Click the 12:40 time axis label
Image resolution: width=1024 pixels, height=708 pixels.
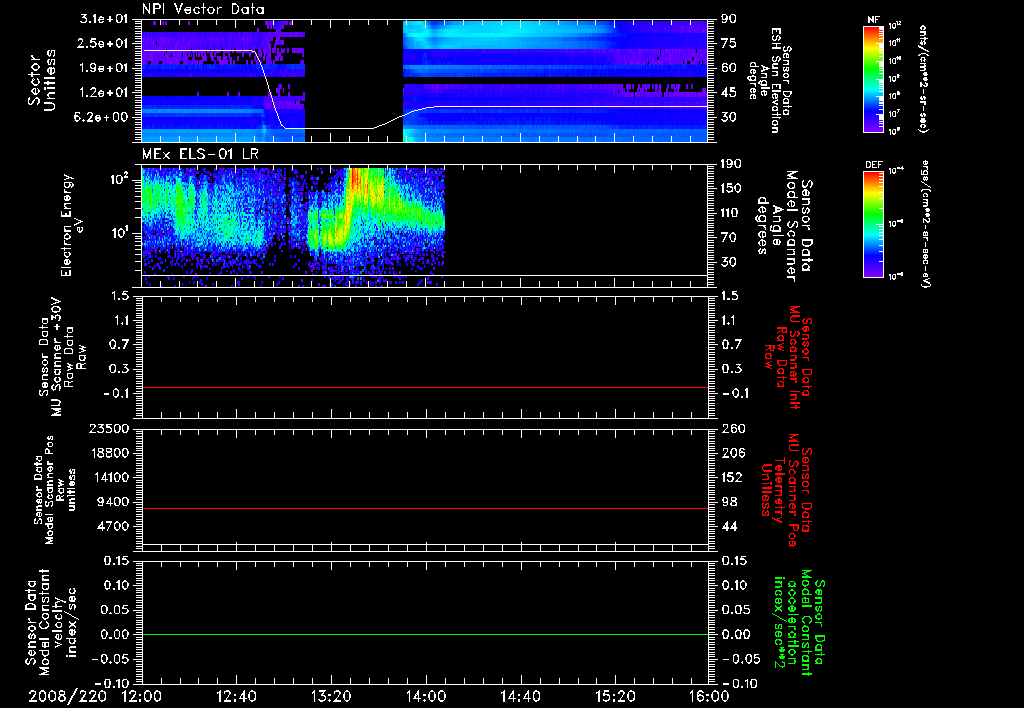(x=236, y=696)
